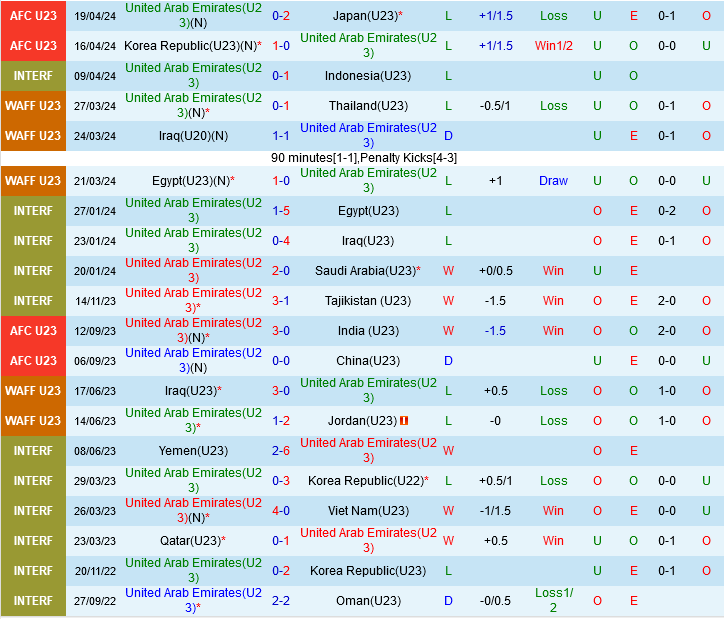Click the Win1/2 result on 16/04/24
The width and height of the screenshot is (724, 619).
click(554, 46)
